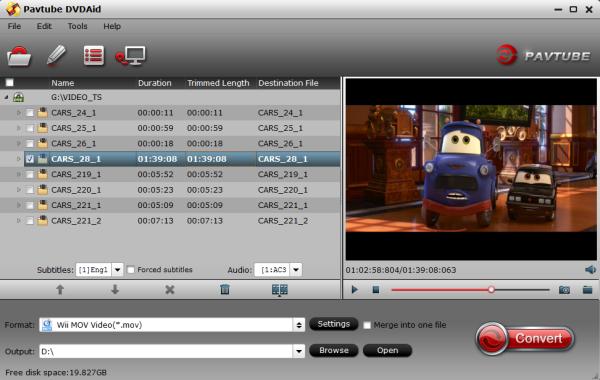Click the video preview frame
Image resolution: width=600 pixels, height=380 pixels.
[x=471, y=169]
